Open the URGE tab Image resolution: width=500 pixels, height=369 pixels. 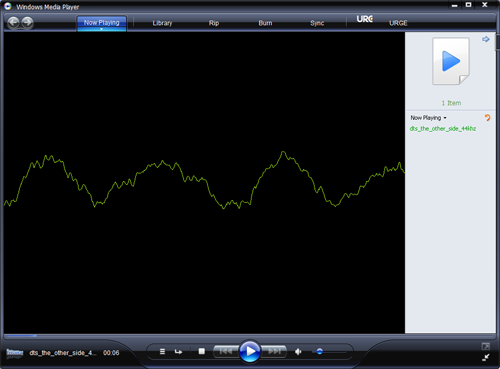pos(398,23)
